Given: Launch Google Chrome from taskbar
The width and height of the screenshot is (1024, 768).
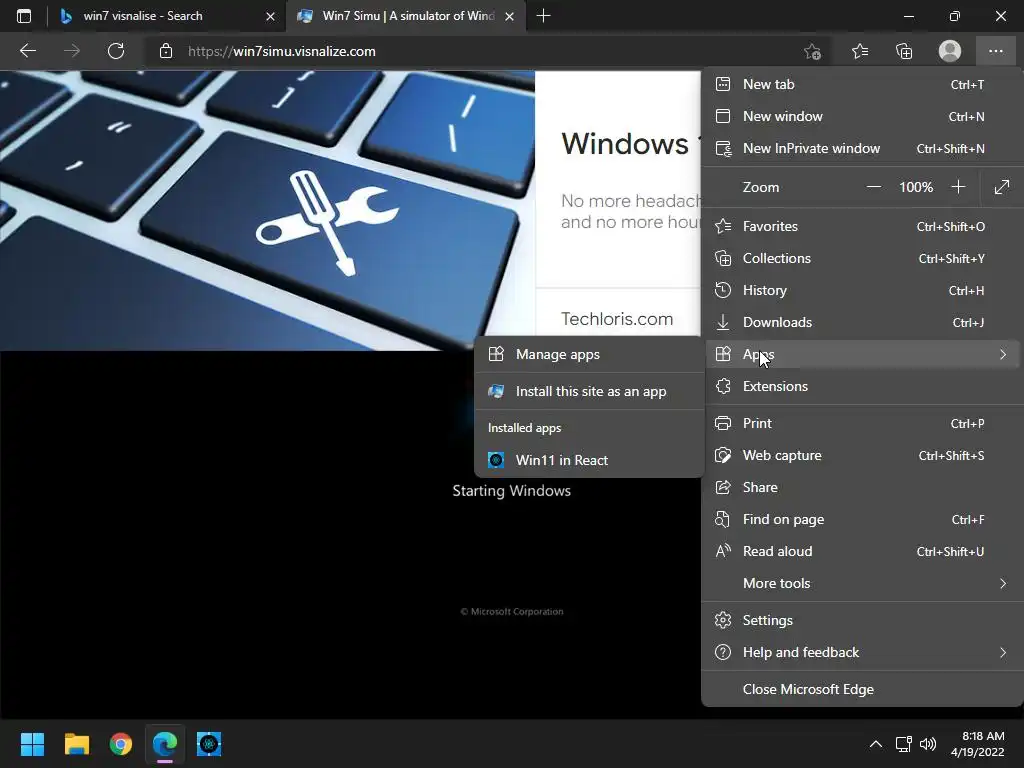Looking at the screenshot, I should click(121, 744).
